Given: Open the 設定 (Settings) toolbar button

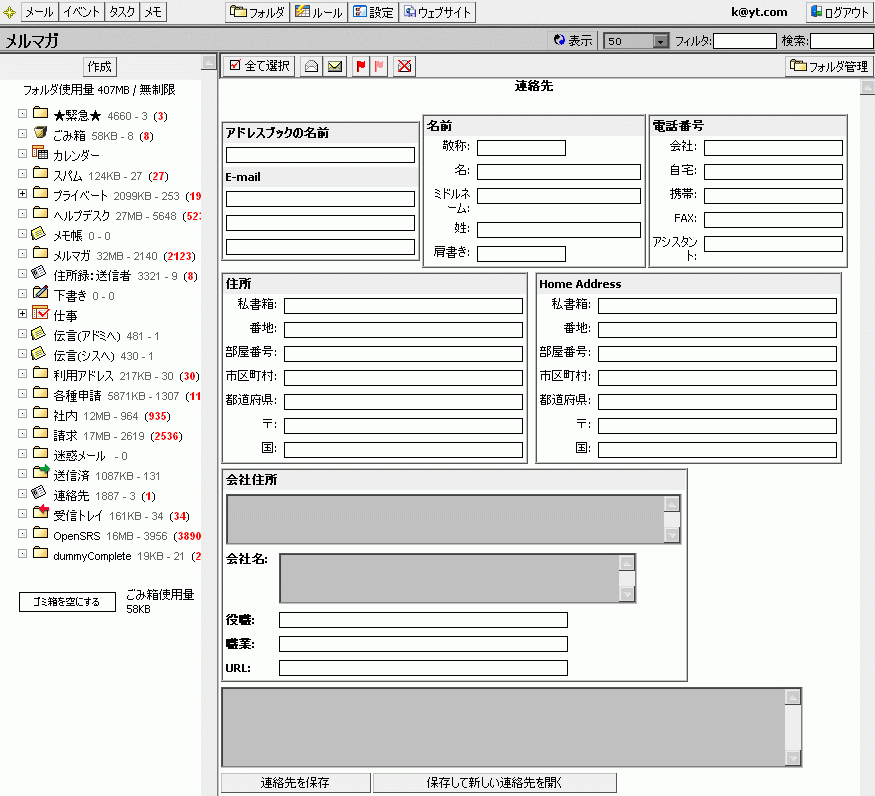Looking at the screenshot, I should [x=373, y=13].
